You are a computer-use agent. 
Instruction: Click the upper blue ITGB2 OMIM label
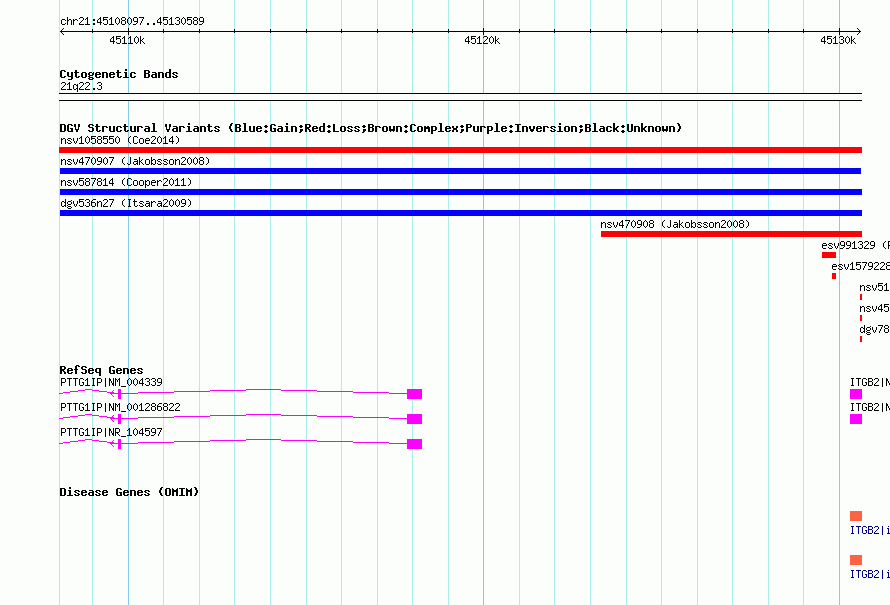pyautogui.click(x=870, y=530)
